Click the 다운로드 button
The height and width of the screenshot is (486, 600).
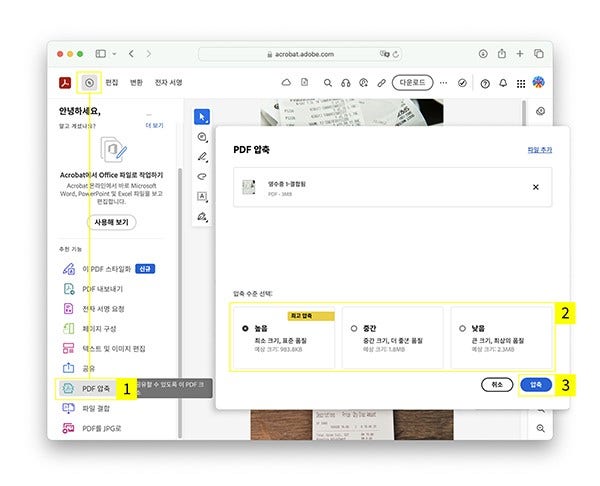click(412, 83)
